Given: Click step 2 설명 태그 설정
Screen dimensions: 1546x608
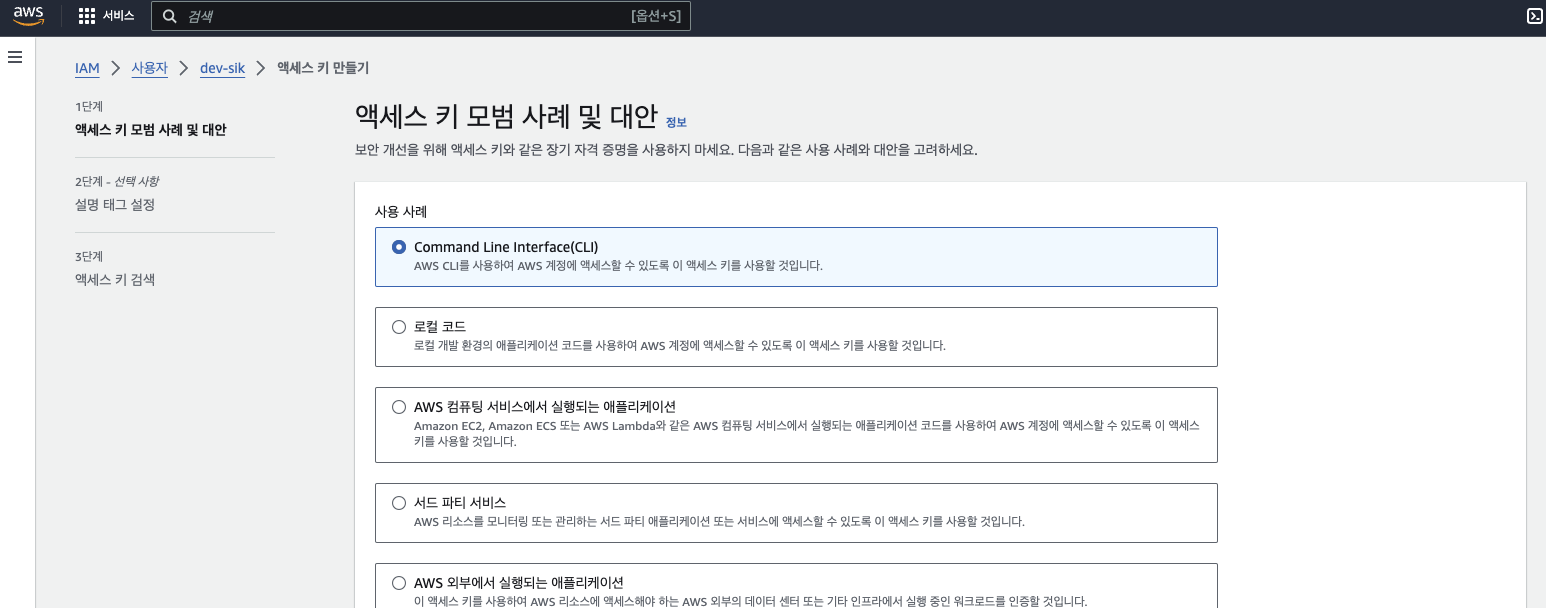Looking at the screenshot, I should point(115,205).
